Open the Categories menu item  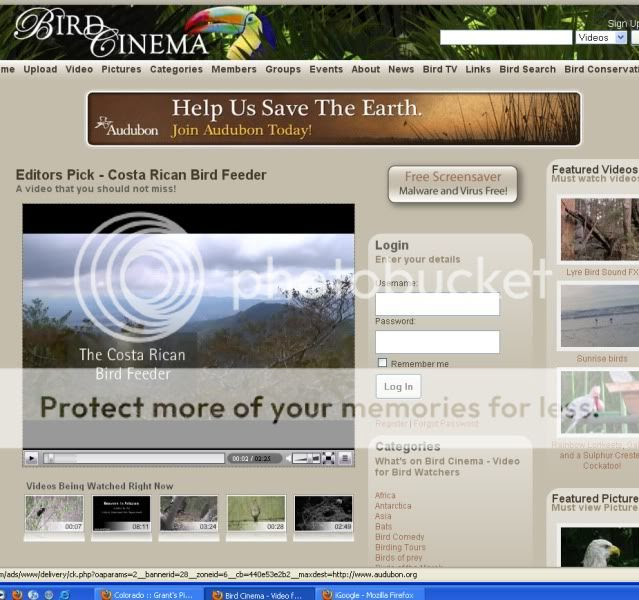tap(176, 69)
